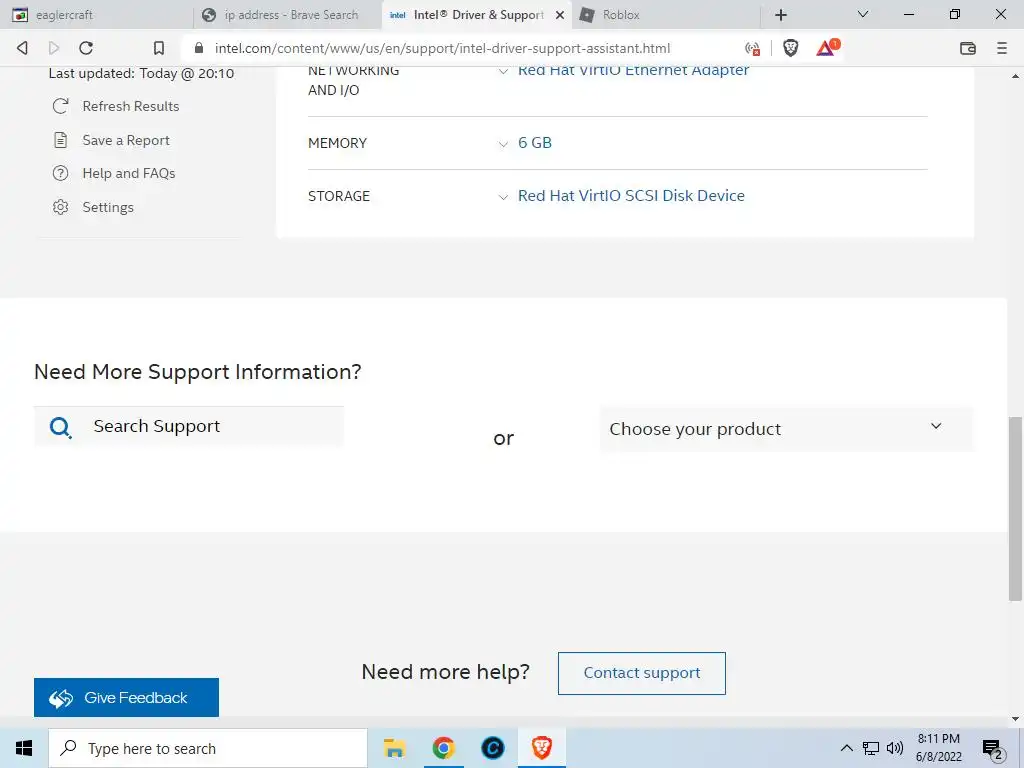Open the browser hamburger menu

tap(1002, 48)
